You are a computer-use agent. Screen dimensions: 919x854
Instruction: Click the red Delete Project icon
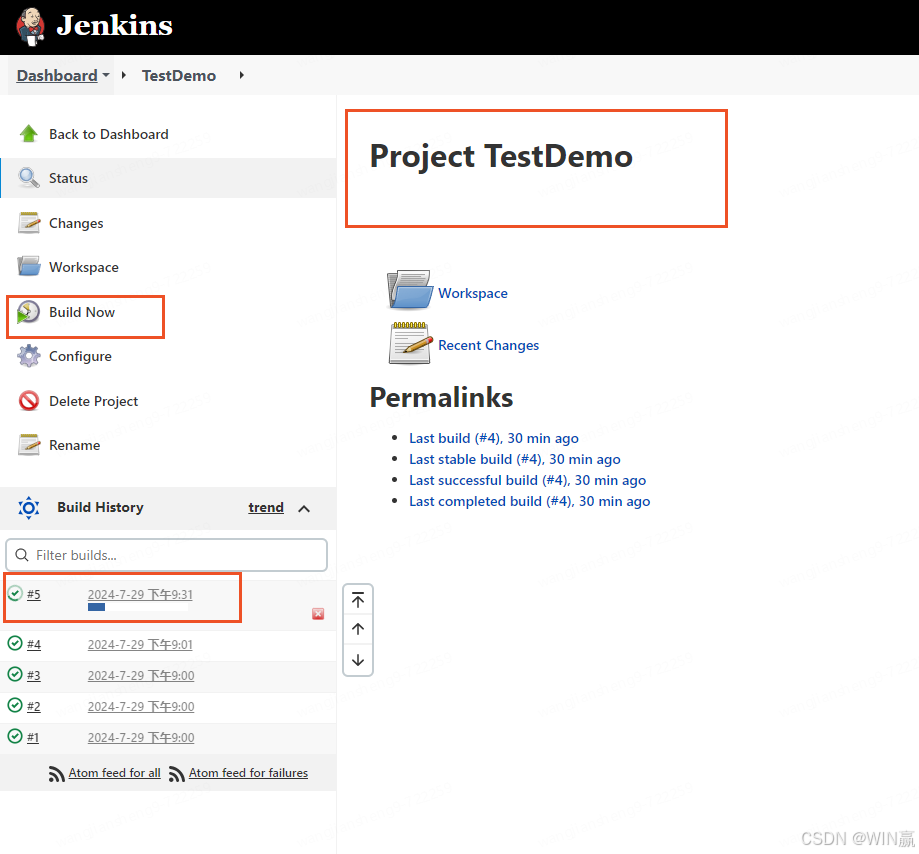tap(29, 401)
